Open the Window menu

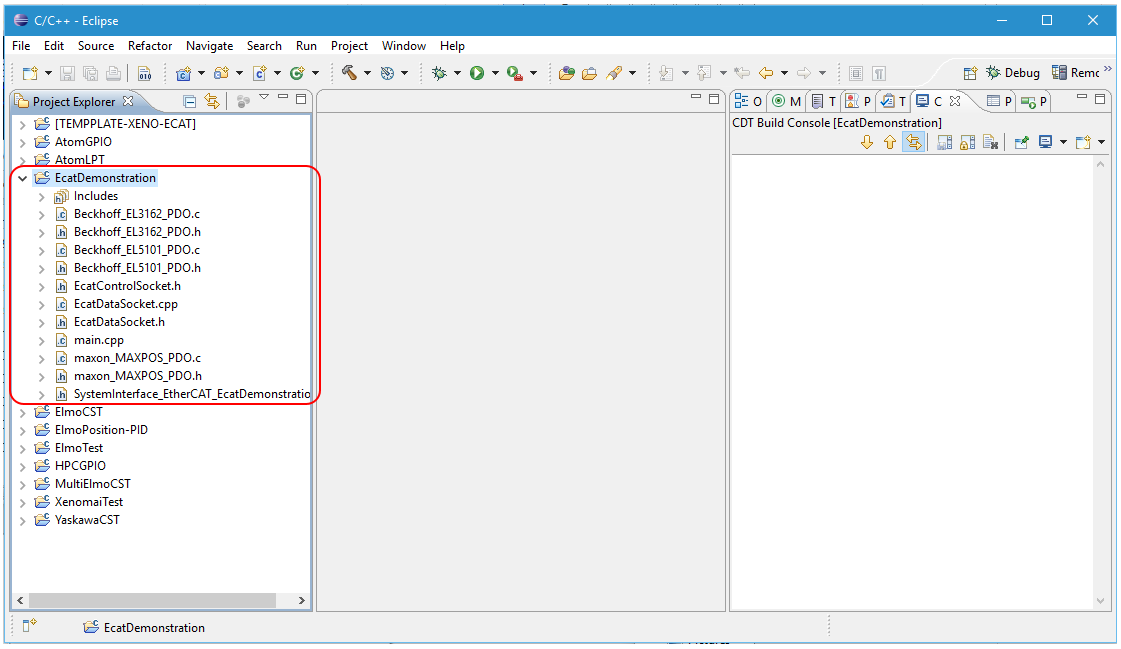[404, 46]
